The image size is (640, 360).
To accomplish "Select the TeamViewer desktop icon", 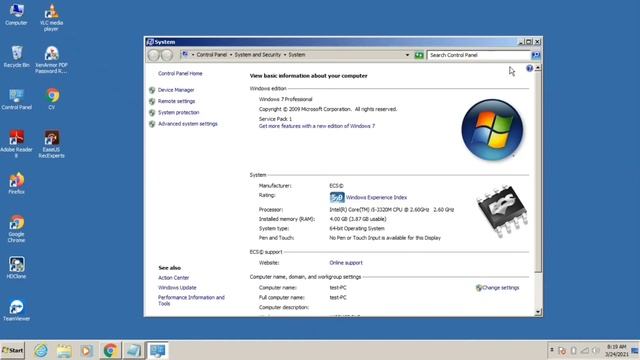I will [x=16, y=310].
